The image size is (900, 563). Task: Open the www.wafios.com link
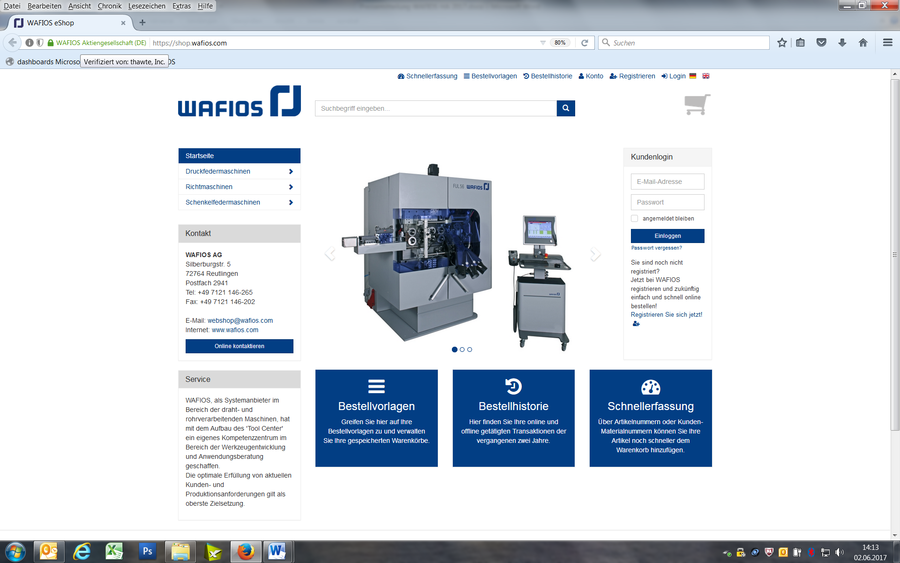235,330
